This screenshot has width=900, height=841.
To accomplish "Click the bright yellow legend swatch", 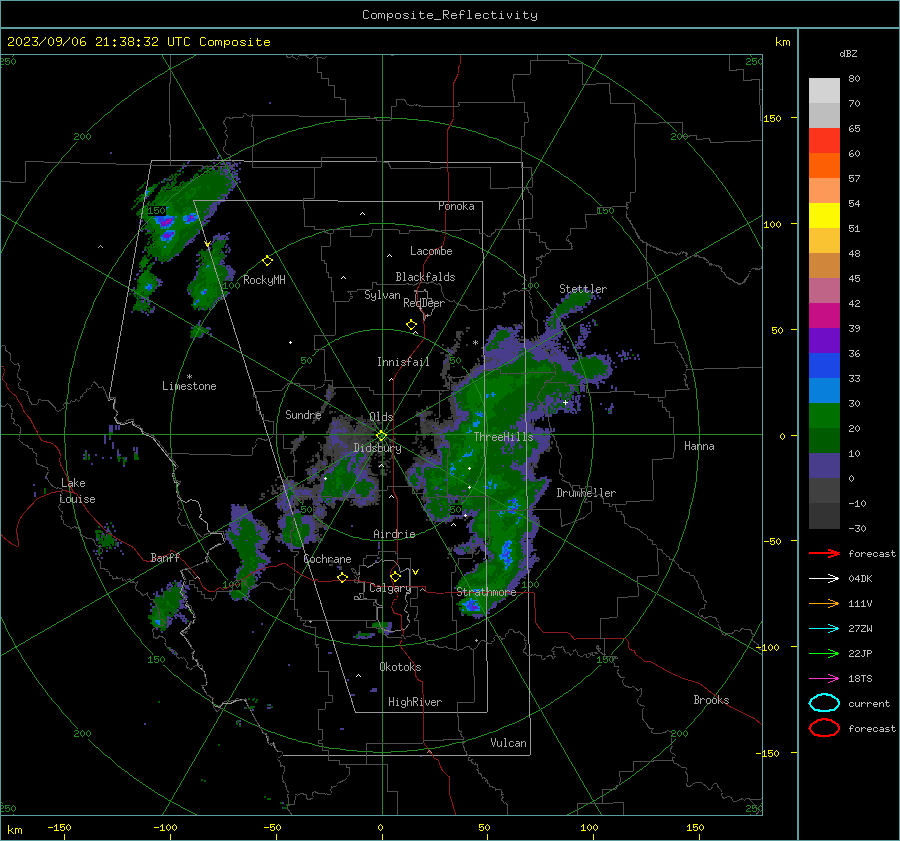I will tap(824, 215).
